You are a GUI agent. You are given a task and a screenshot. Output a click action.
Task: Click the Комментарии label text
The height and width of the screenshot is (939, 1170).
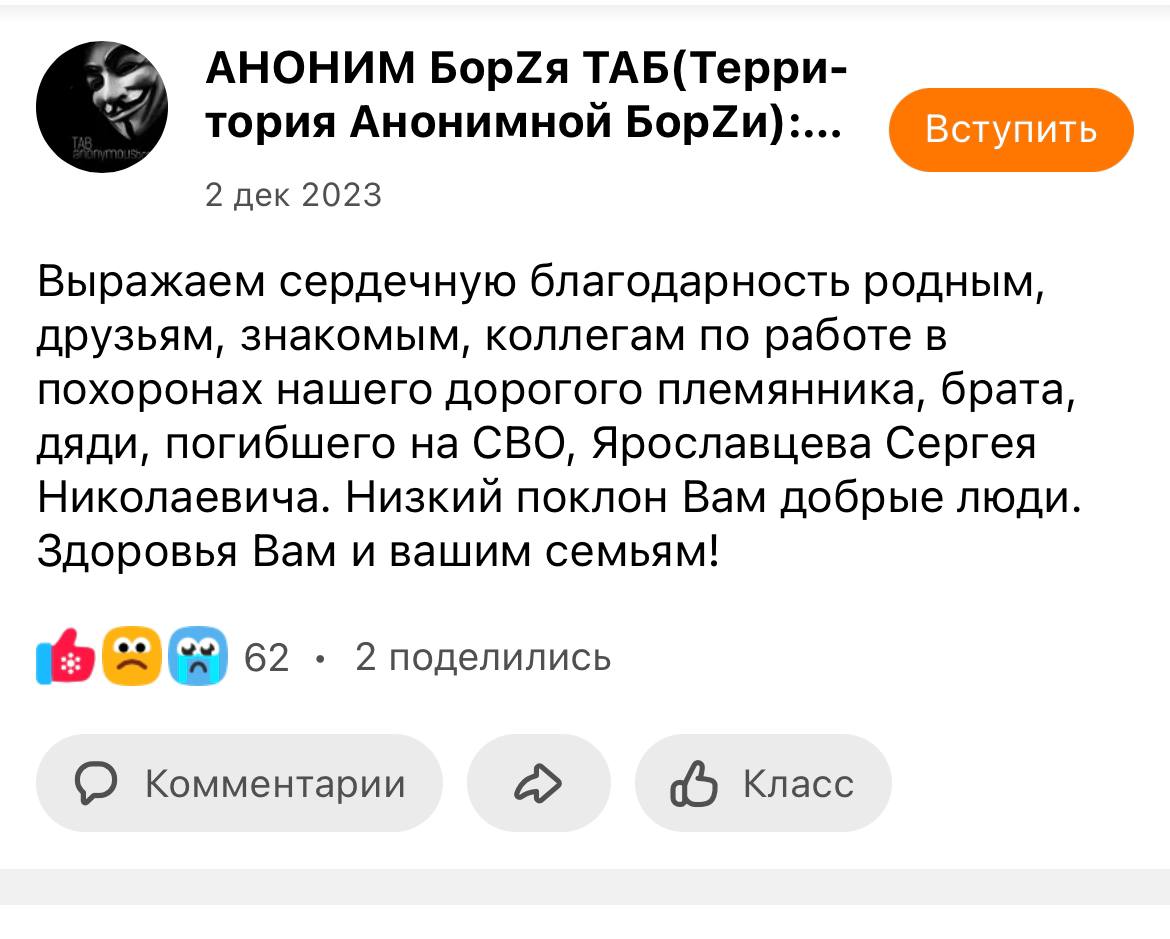276,784
